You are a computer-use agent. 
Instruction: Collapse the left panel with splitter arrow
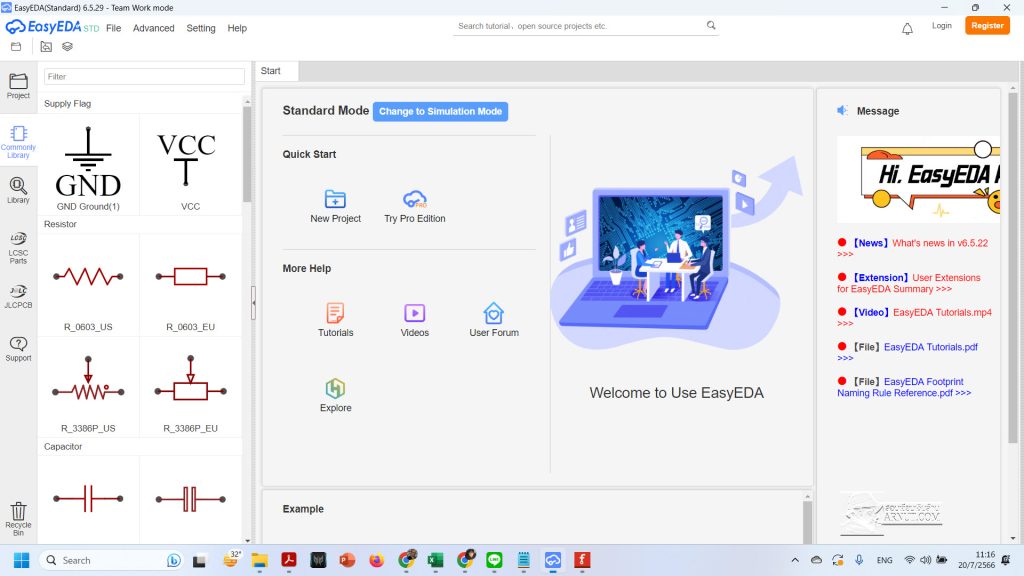click(253, 302)
